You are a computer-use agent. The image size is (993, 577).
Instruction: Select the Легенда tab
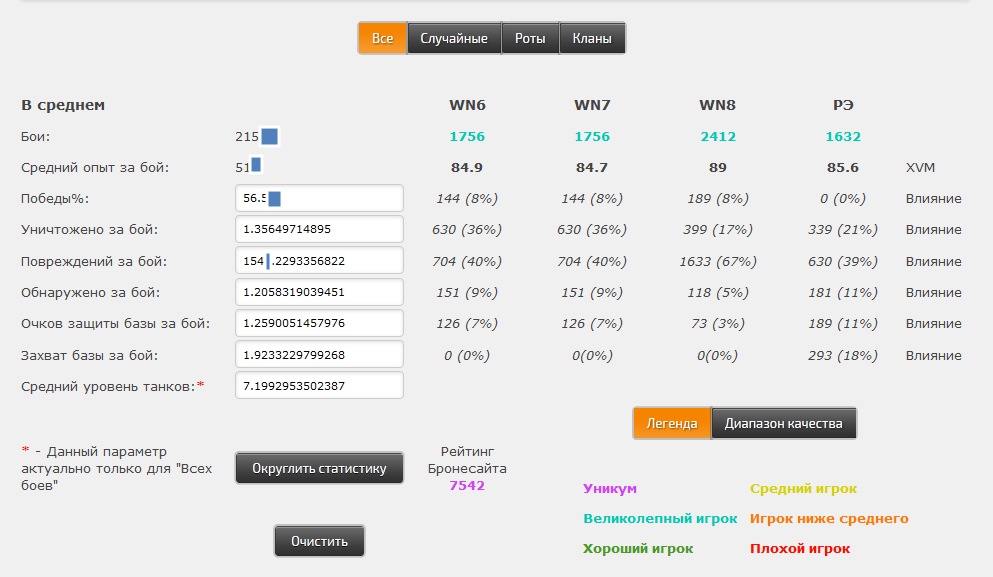[x=672, y=423]
